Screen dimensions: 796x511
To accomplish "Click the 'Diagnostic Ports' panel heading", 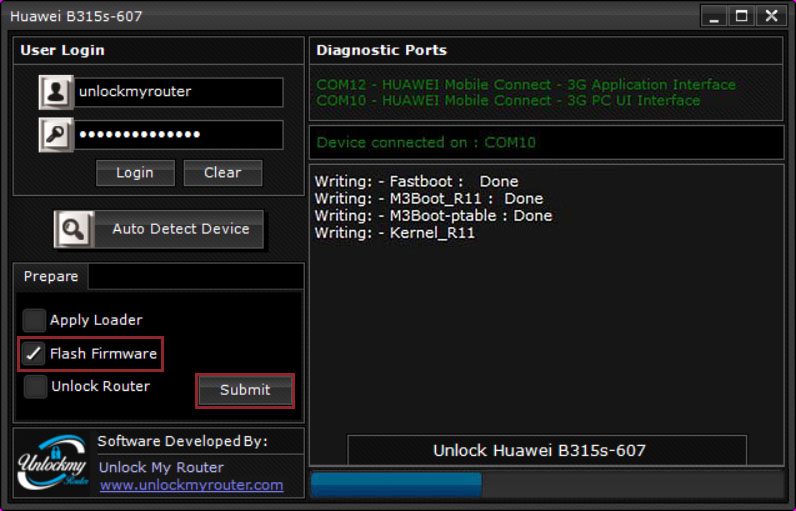I will pos(381,50).
